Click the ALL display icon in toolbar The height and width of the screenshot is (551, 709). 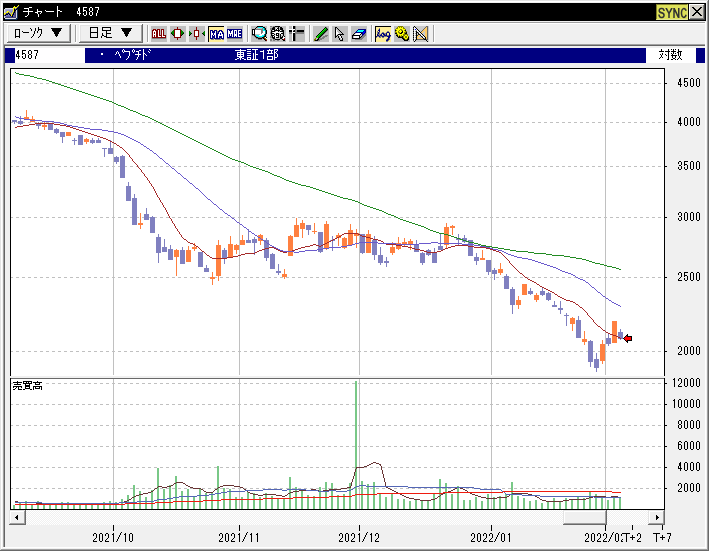coord(159,33)
